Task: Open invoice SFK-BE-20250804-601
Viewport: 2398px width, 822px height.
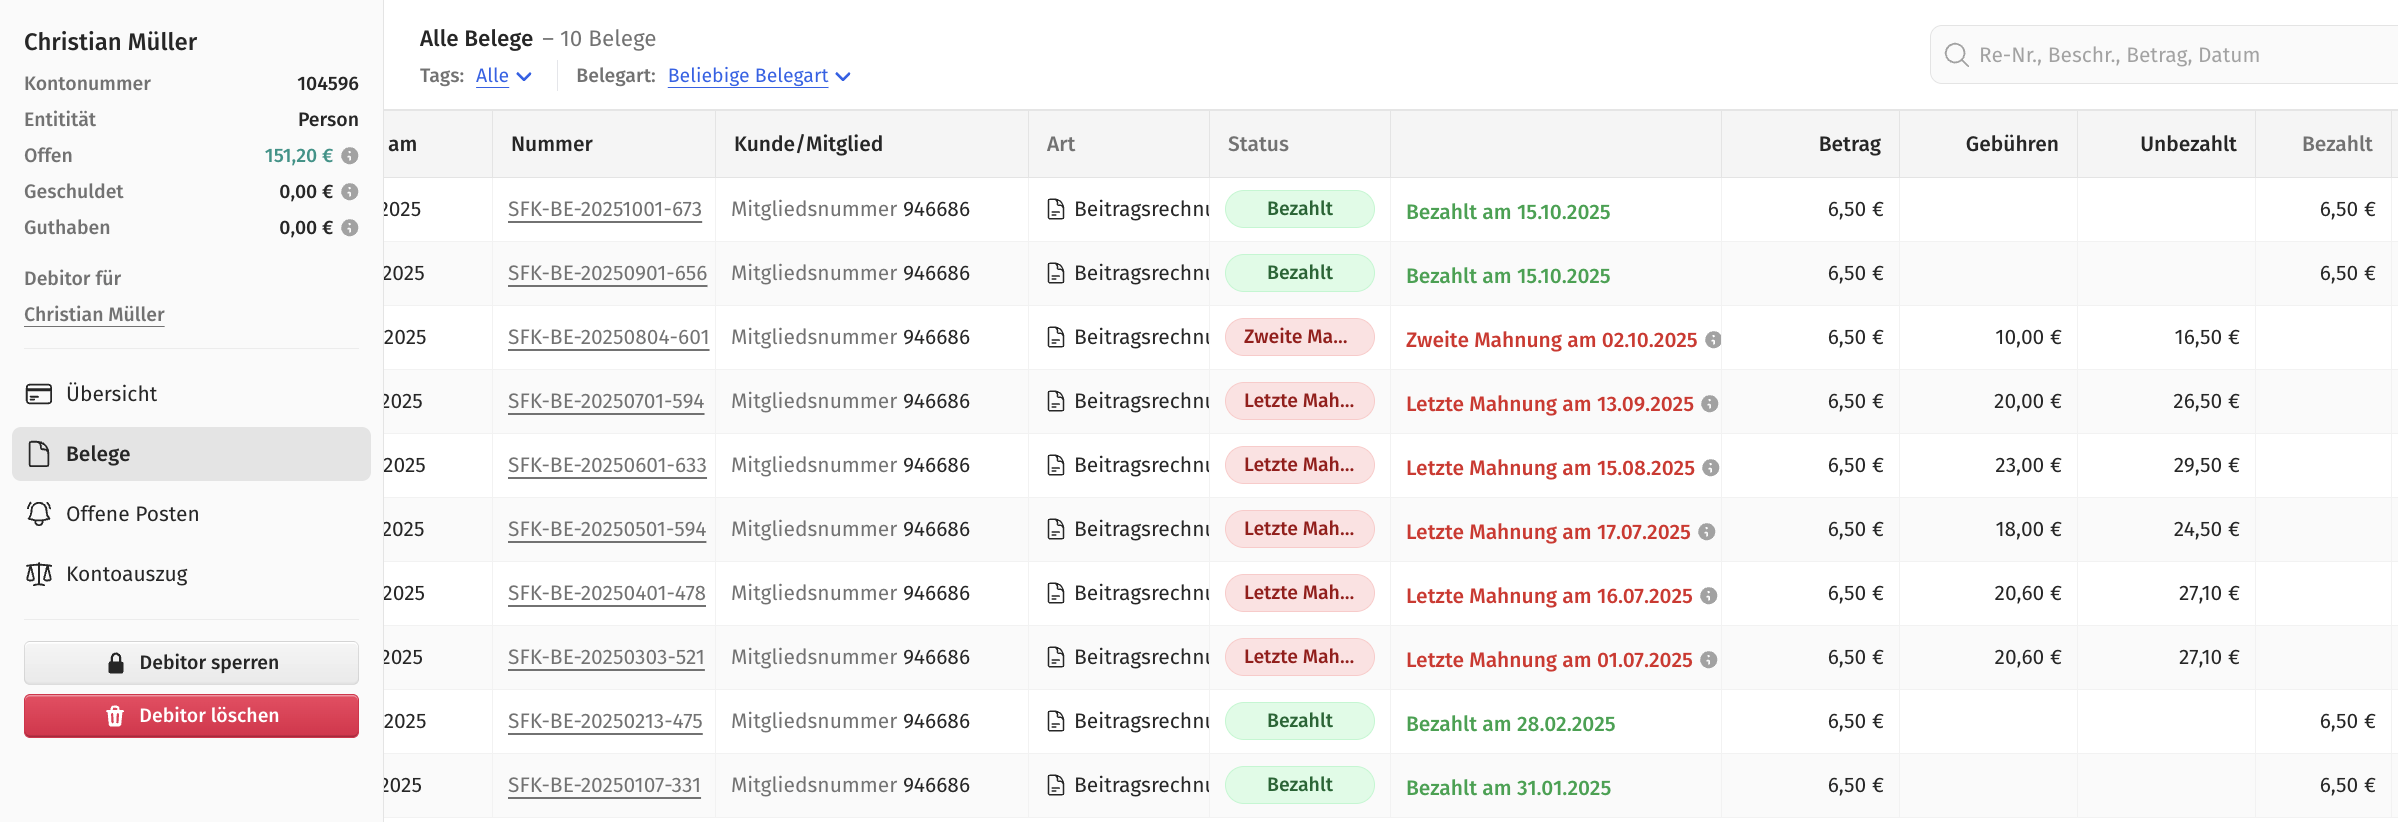Action: point(608,337)
